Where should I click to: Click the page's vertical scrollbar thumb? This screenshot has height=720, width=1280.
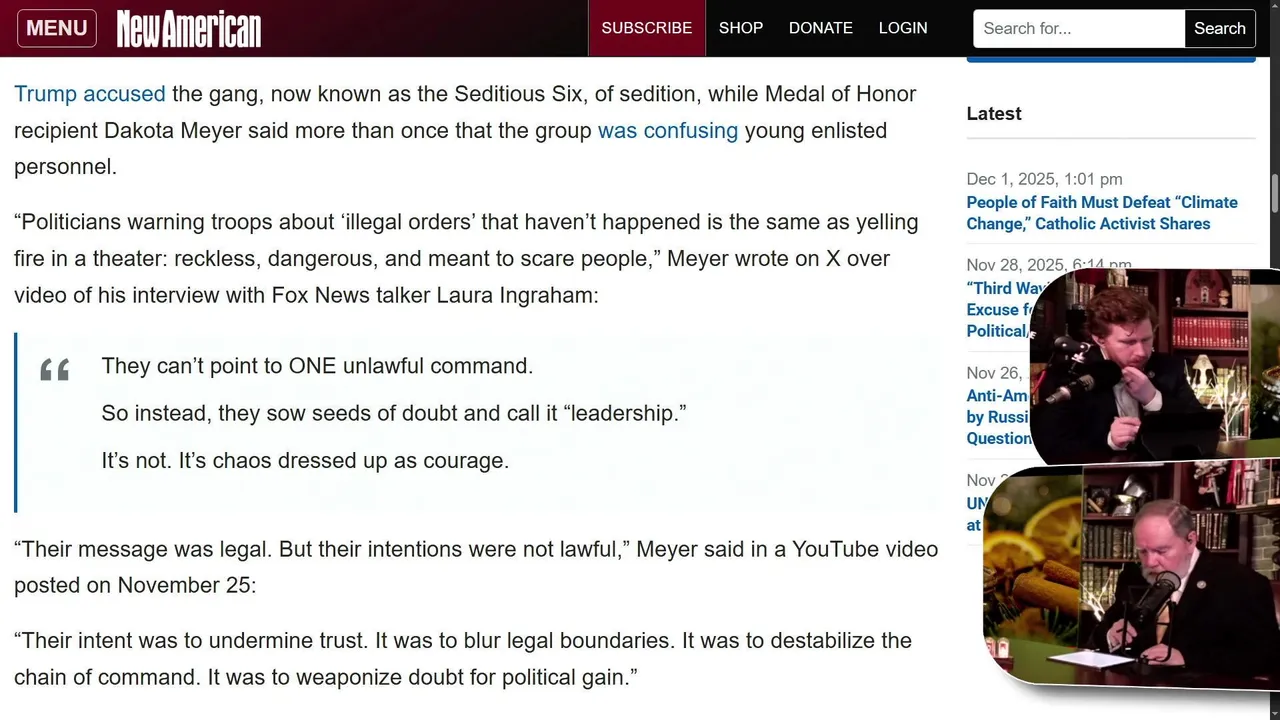1274,192
